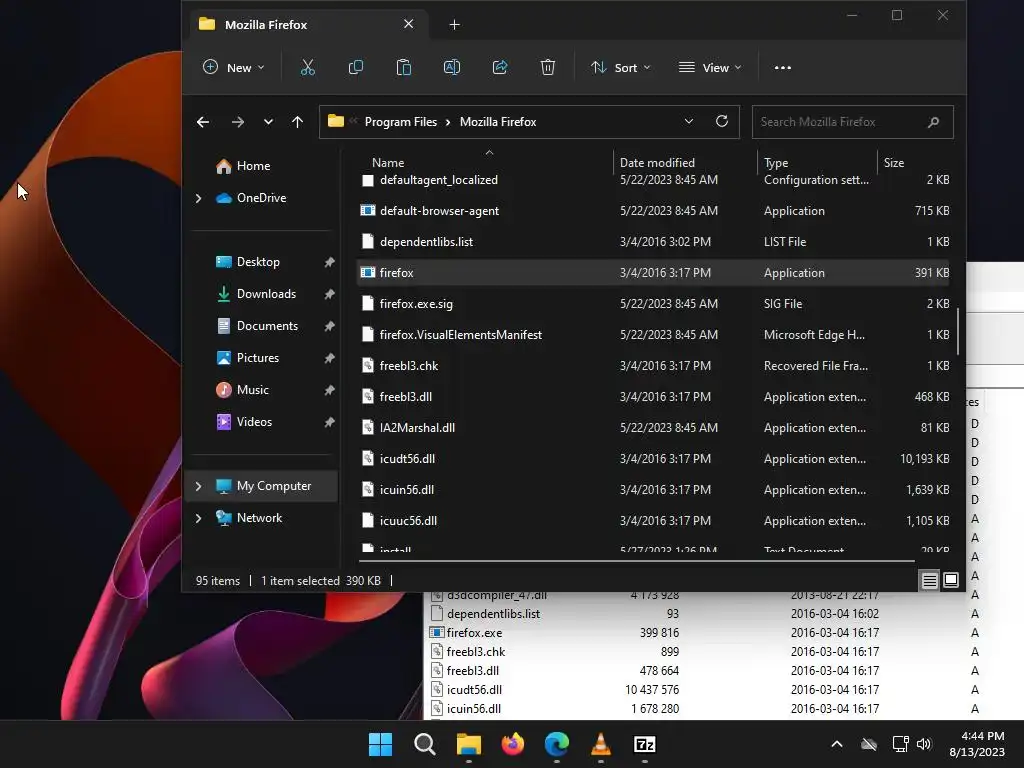Click the search magnifier in search box
The image size is (1024, 768).
933,122
